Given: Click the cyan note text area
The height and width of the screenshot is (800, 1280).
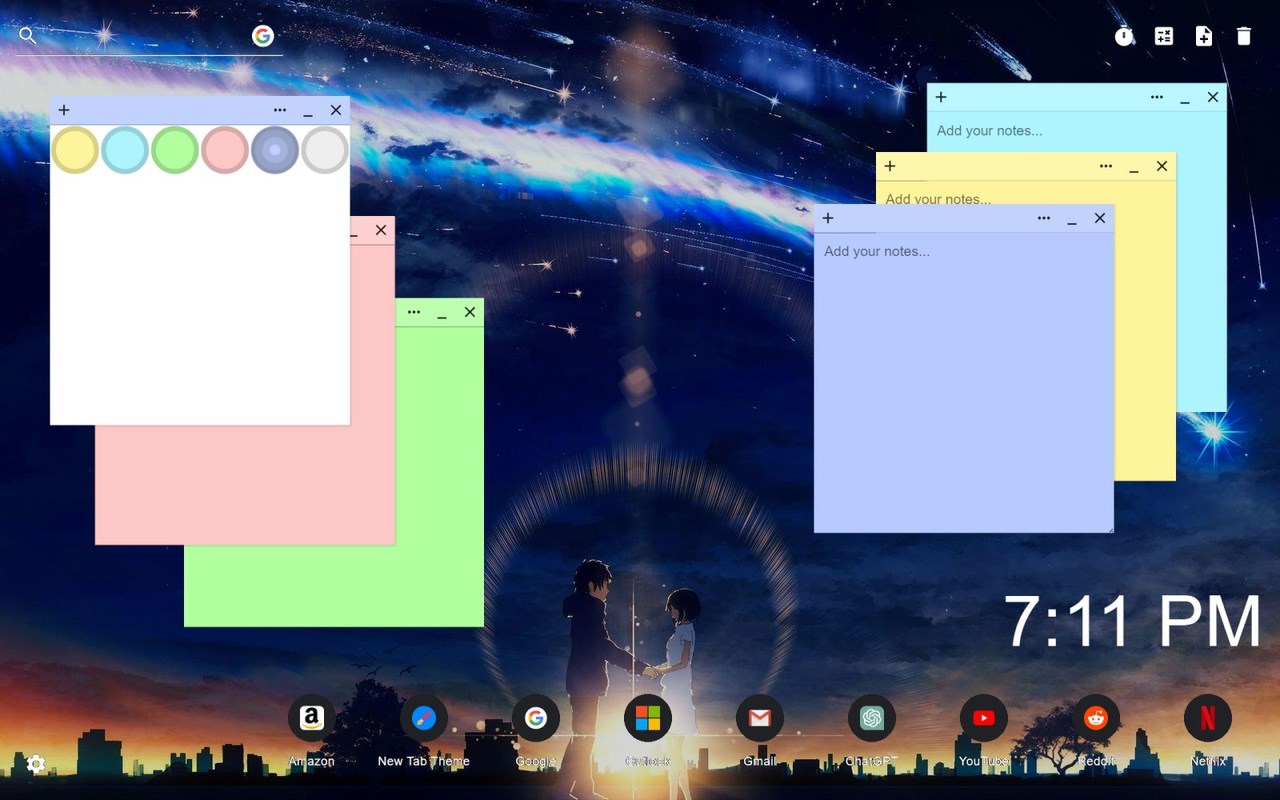Looking at the screenshot, I should 1076,131.
